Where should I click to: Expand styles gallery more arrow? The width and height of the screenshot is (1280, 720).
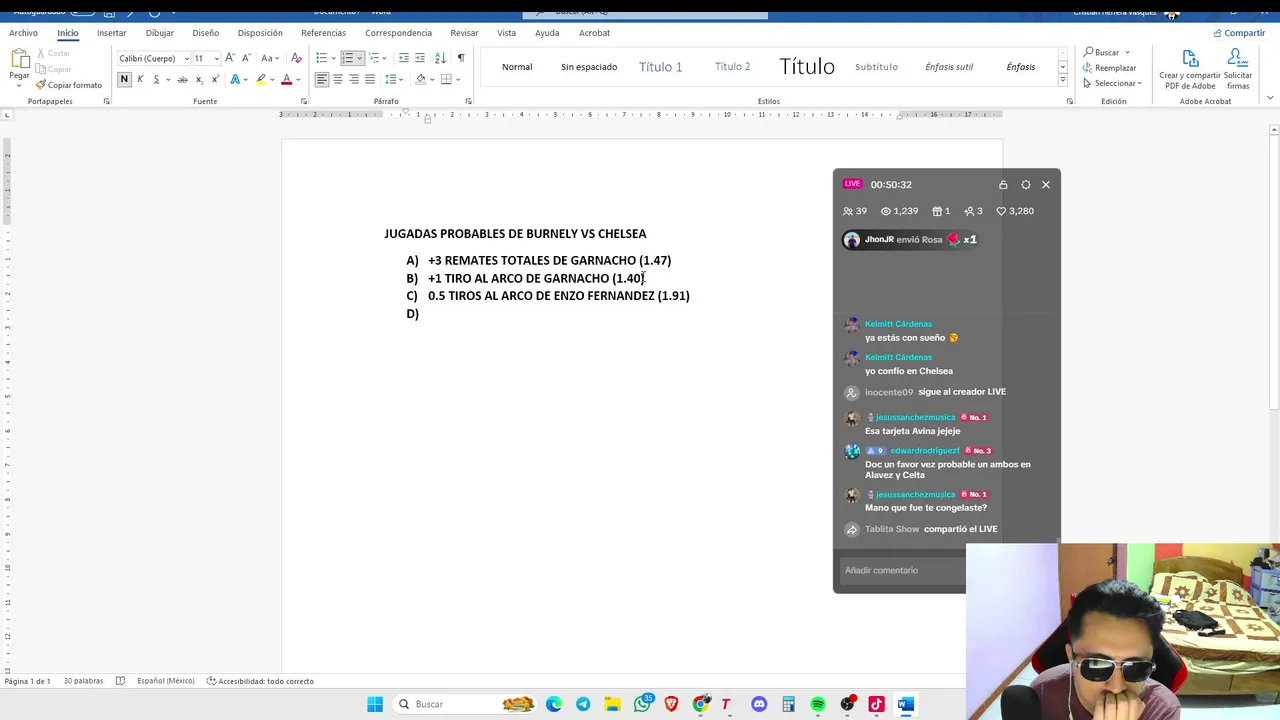(x=1062, y=80)
